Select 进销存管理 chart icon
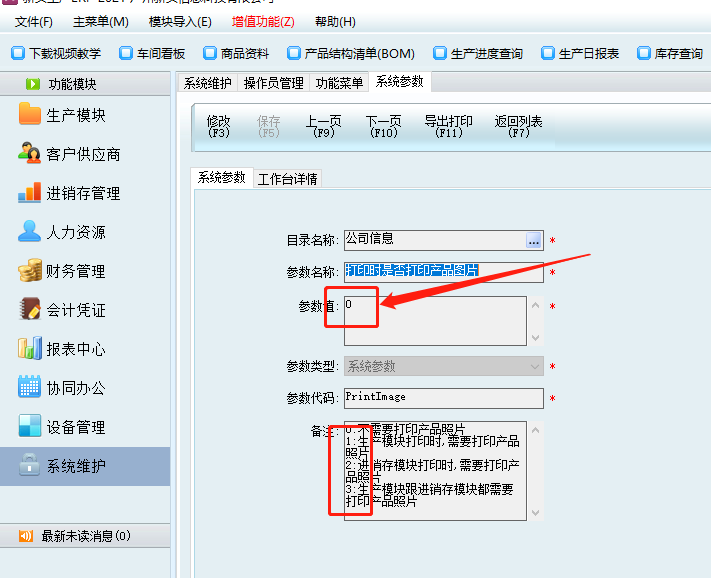This screenshot has height=578, width=711. (29, 193)
